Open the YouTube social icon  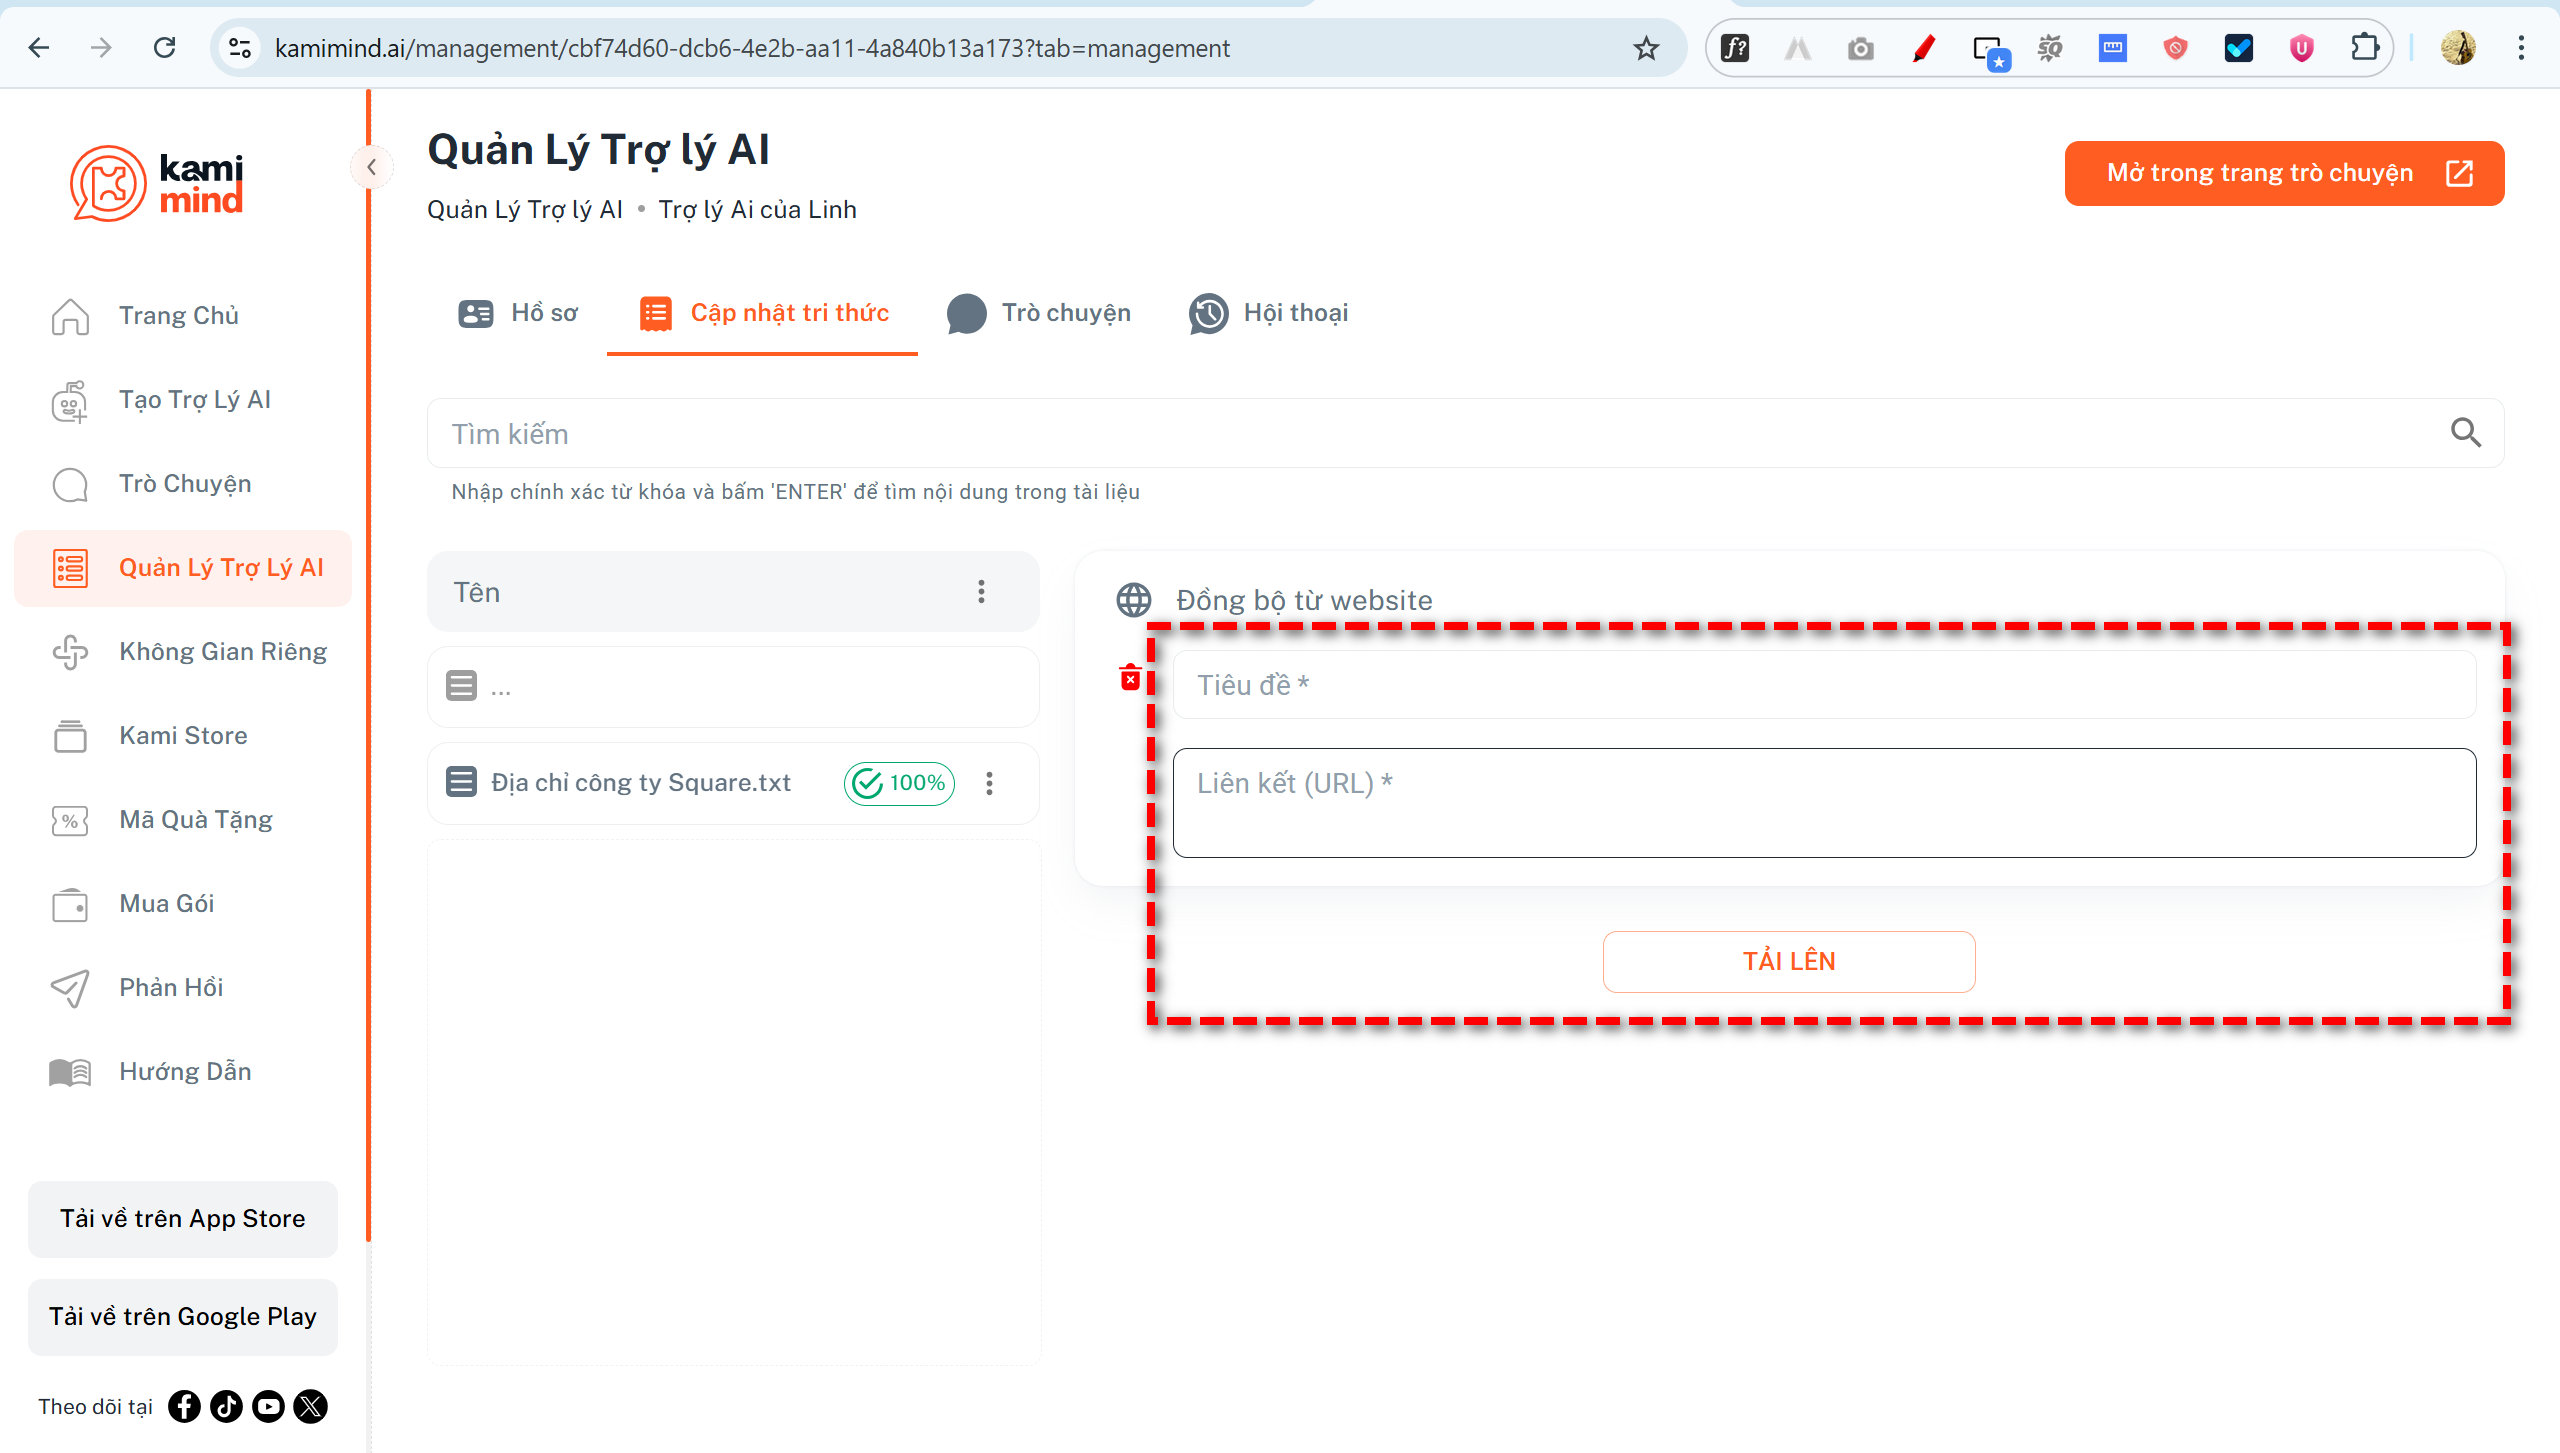(268, 1406)
